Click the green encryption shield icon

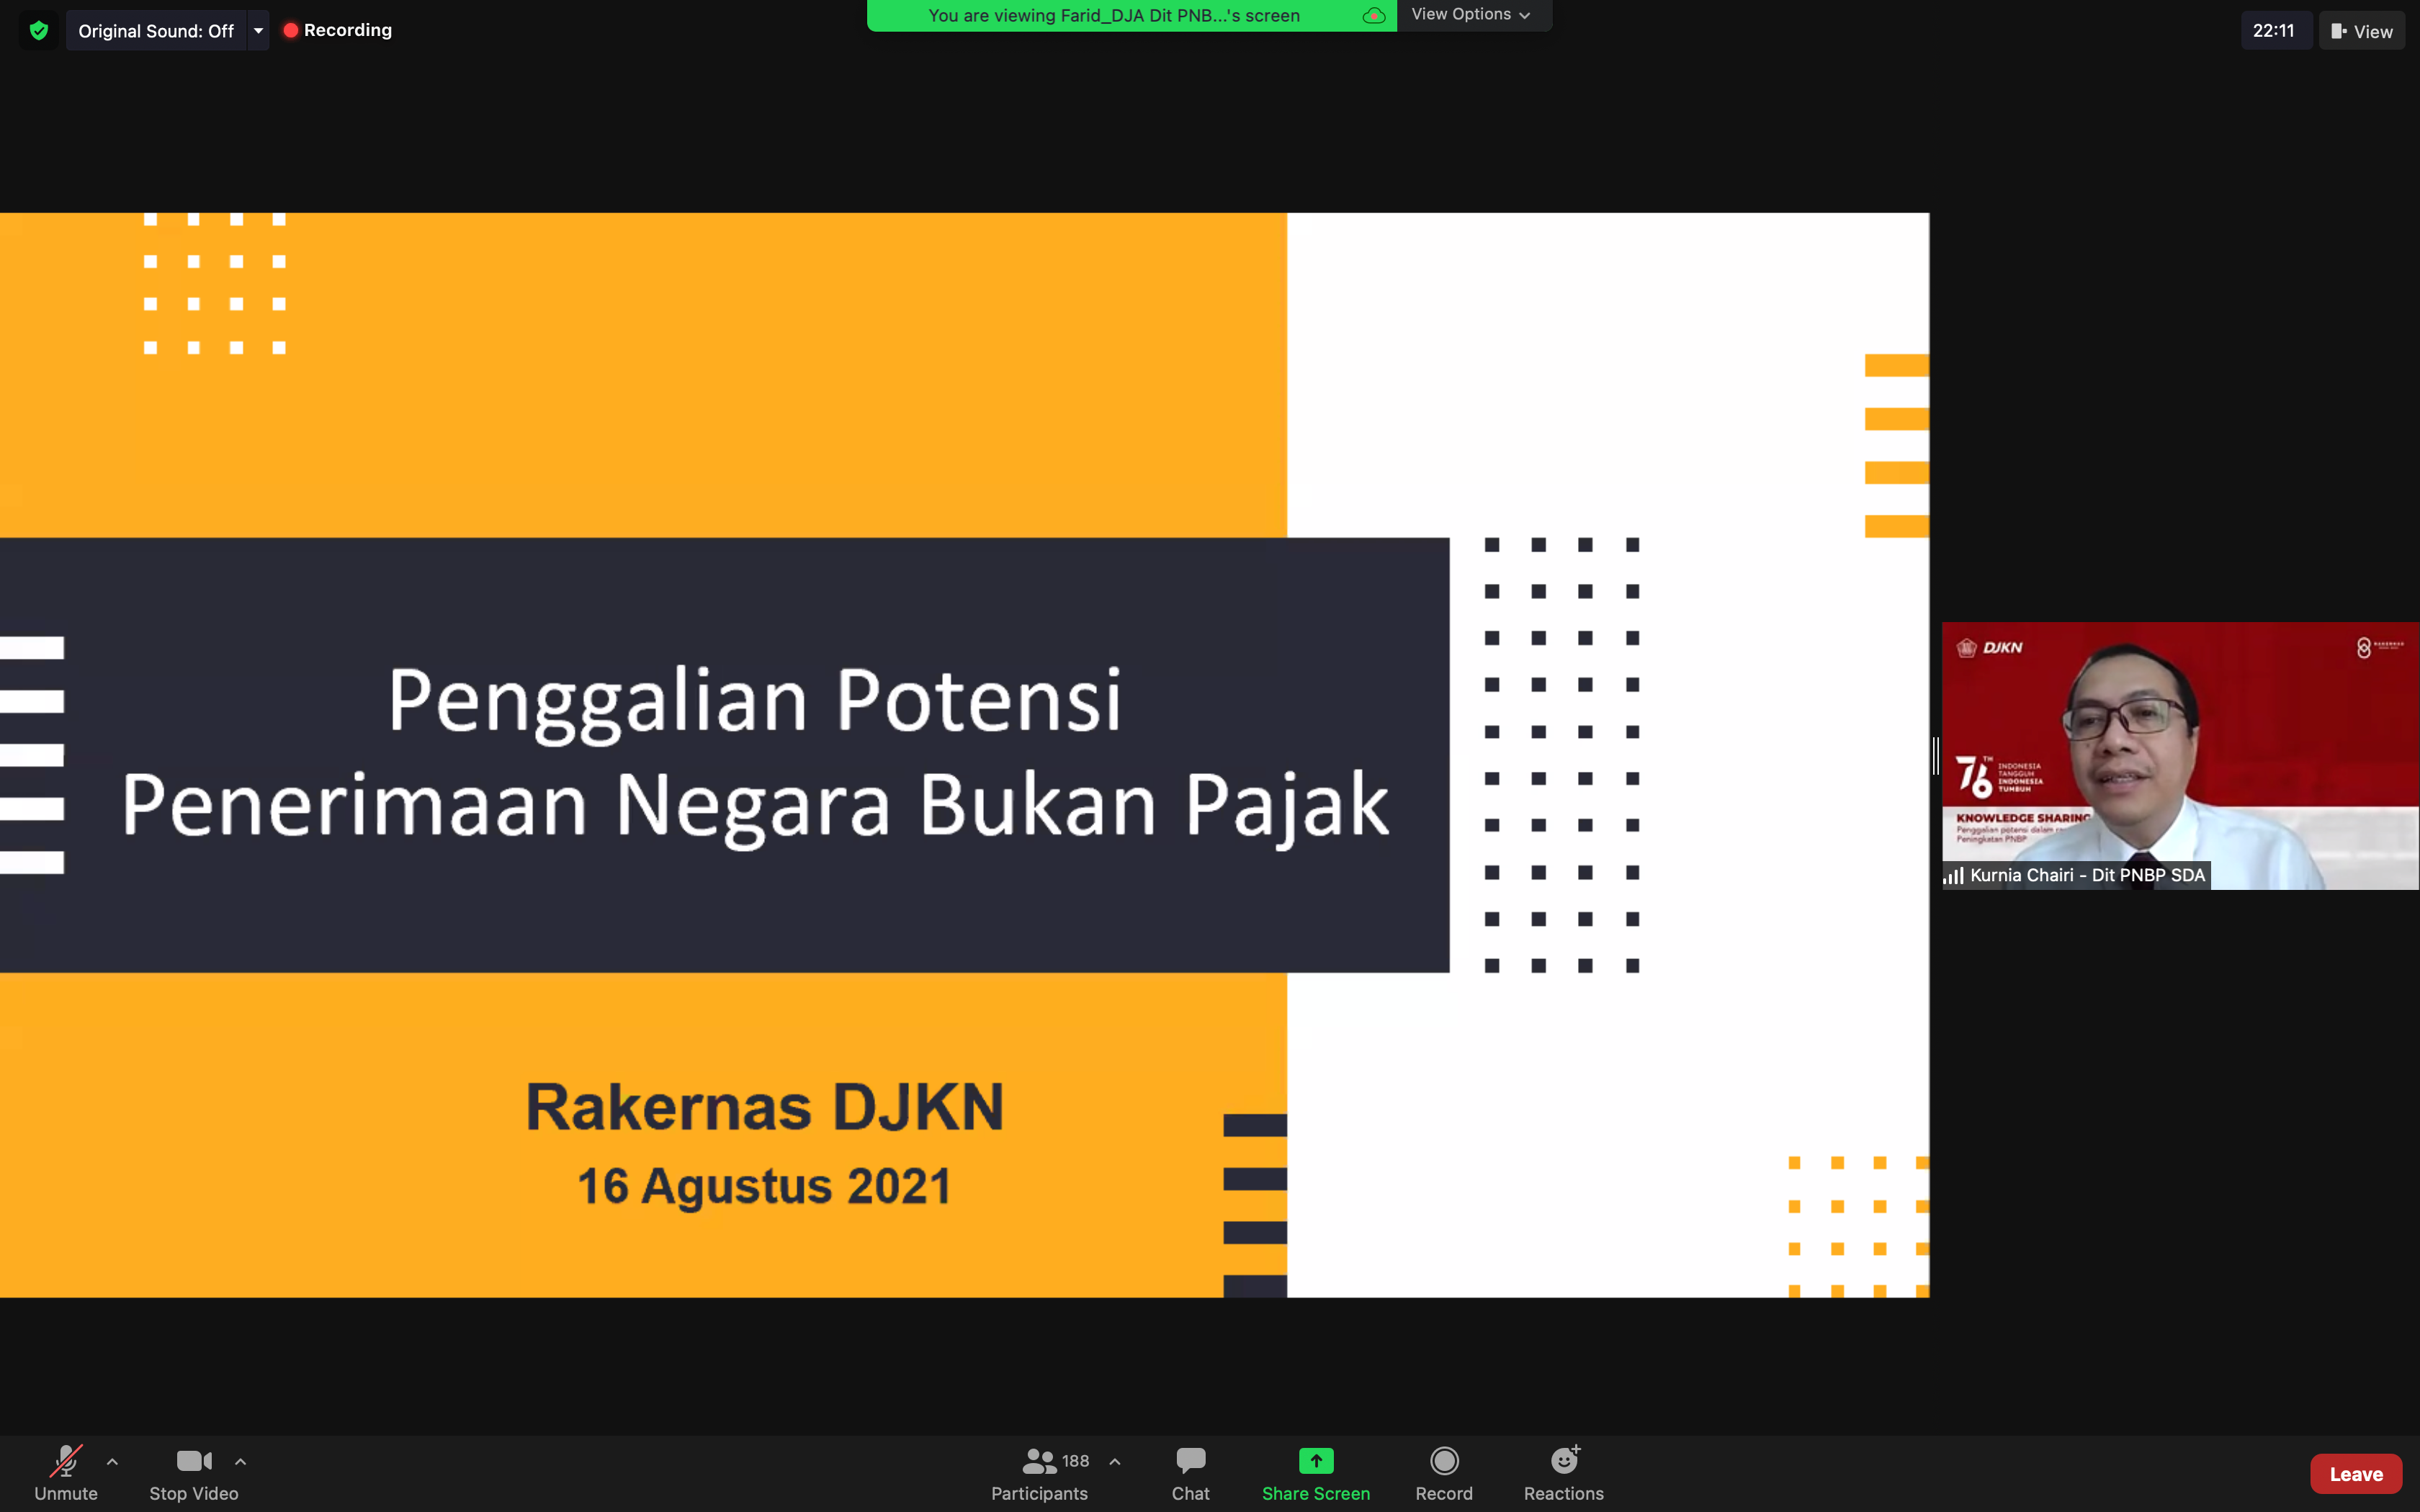pos(39,30)
